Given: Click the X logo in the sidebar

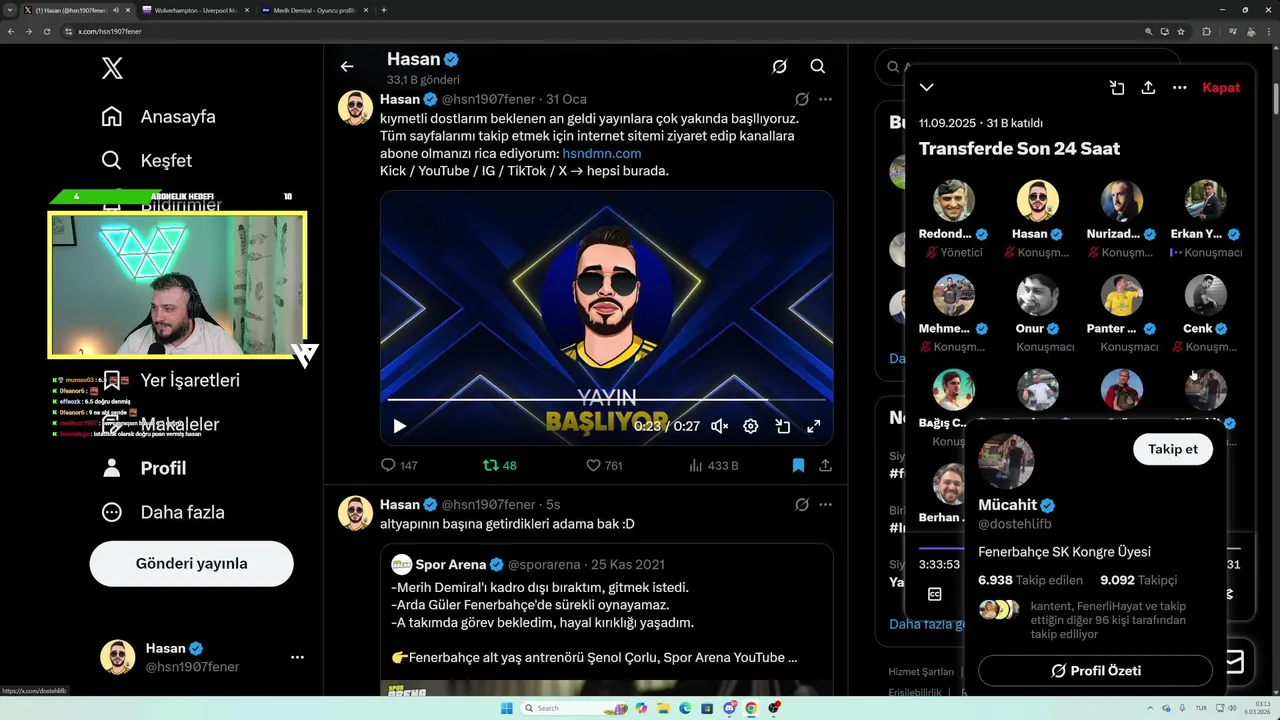Looking at the screenshot, I should [x=113, y=69].
